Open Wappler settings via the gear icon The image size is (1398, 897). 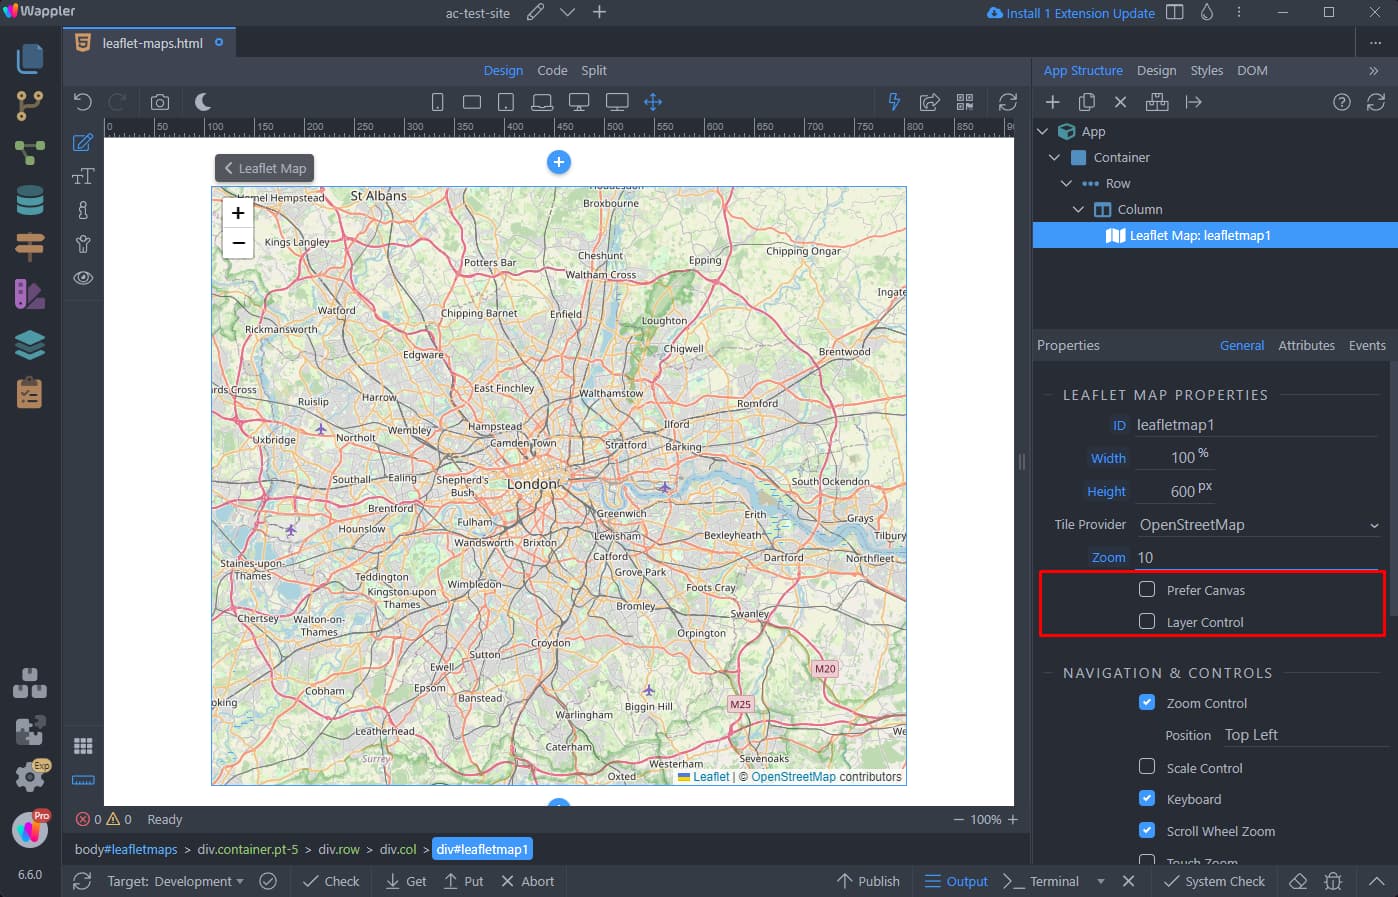click(x=29, y=777)
